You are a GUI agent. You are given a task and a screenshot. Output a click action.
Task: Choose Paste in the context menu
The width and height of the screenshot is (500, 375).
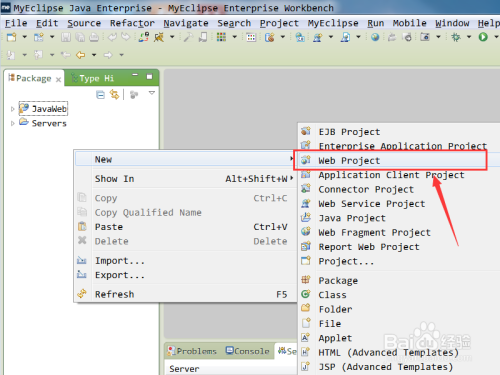tap(185, 227)
